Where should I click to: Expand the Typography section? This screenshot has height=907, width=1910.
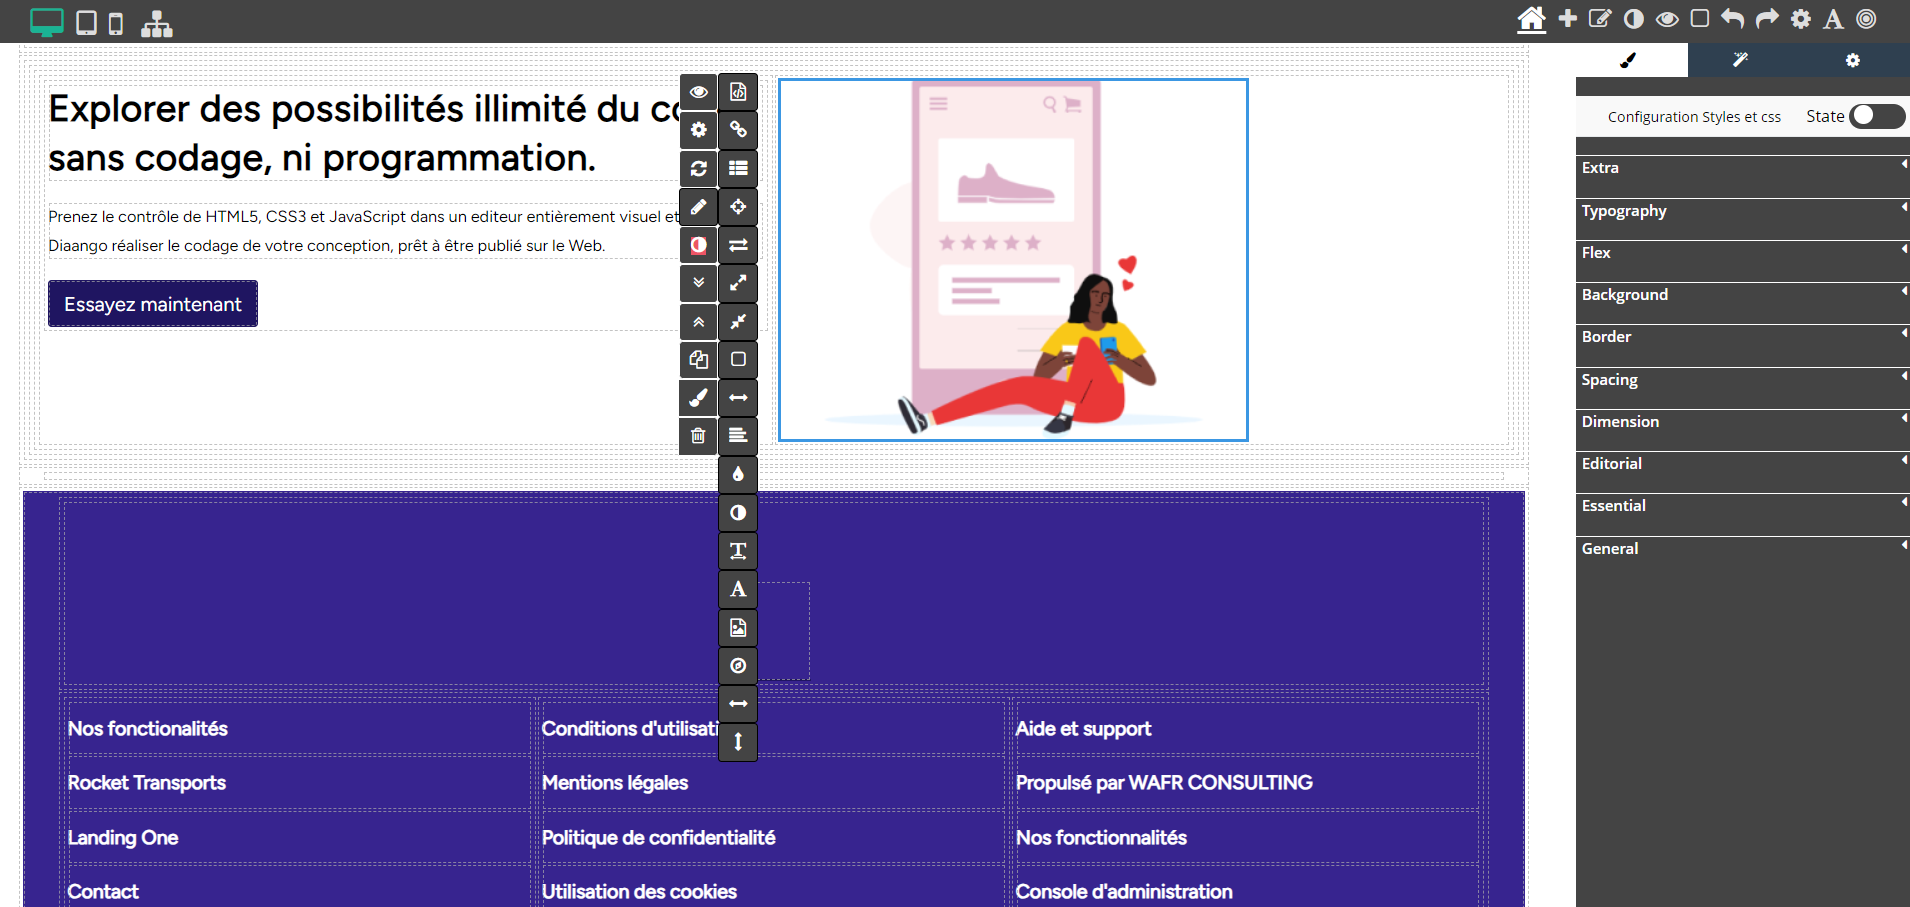point(1742,211)
